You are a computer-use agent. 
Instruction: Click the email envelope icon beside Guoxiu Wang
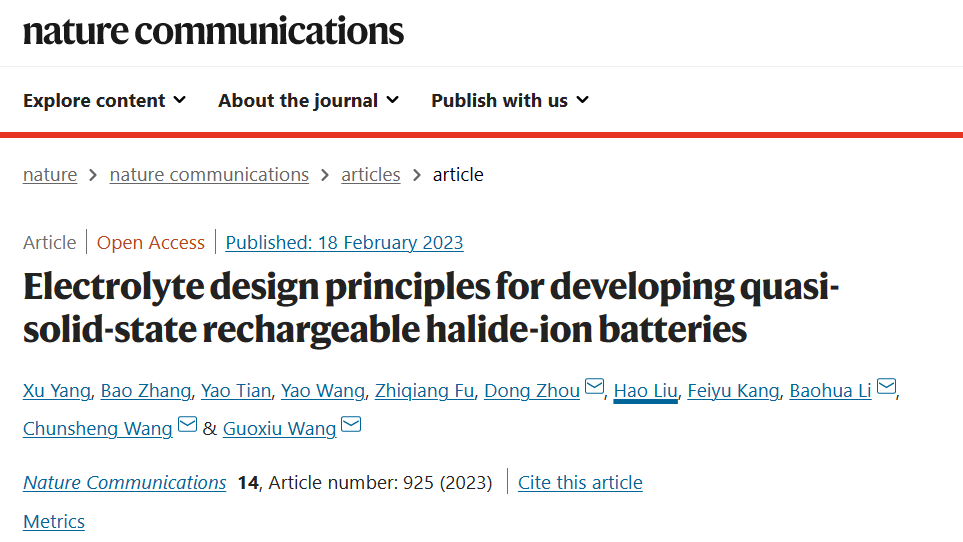point(351,424)
